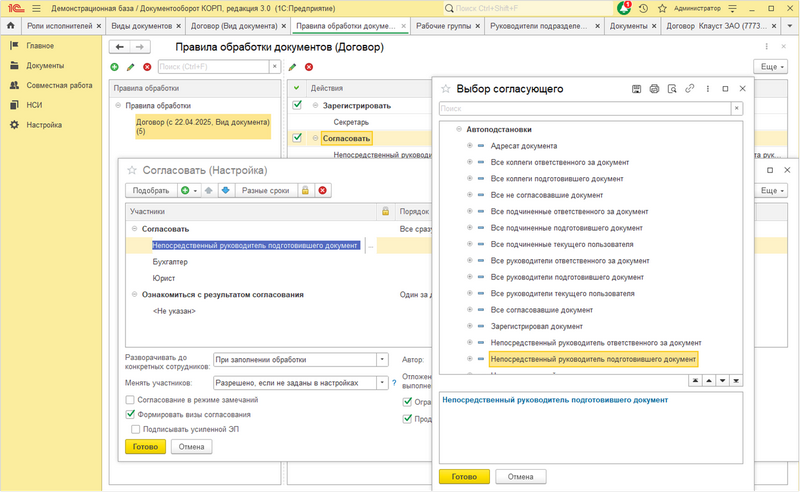The width and height of the screenshot is (800, 492).
Task: Click the save icon in Выбор согласующего header
Action: (636, 89)
